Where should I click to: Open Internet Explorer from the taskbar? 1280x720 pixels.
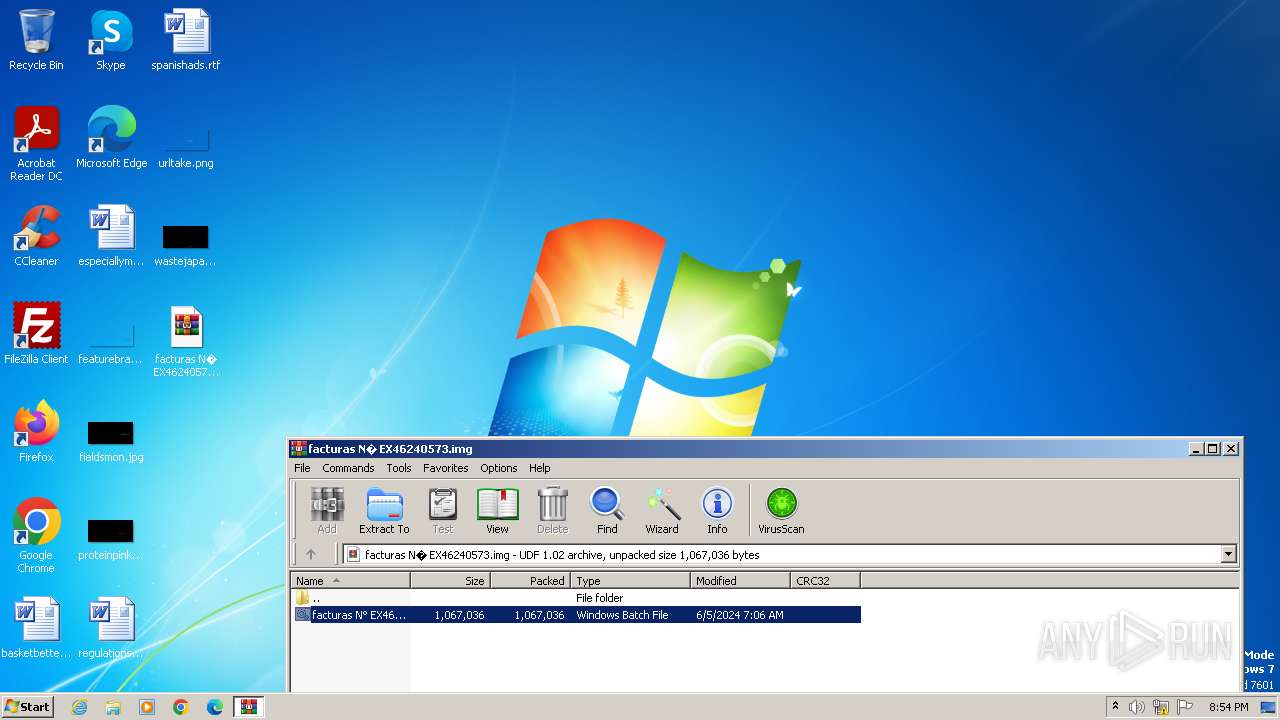click(79, 707)
